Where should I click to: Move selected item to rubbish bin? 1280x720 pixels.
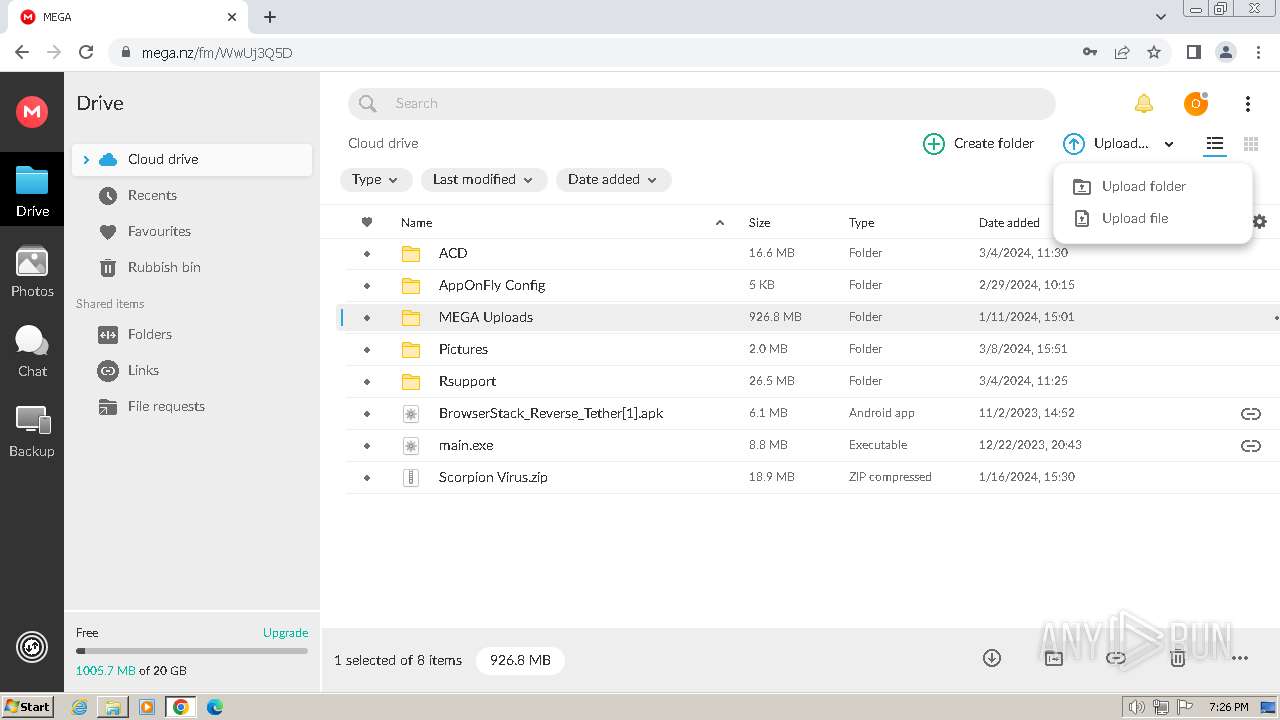[1178, 658]
